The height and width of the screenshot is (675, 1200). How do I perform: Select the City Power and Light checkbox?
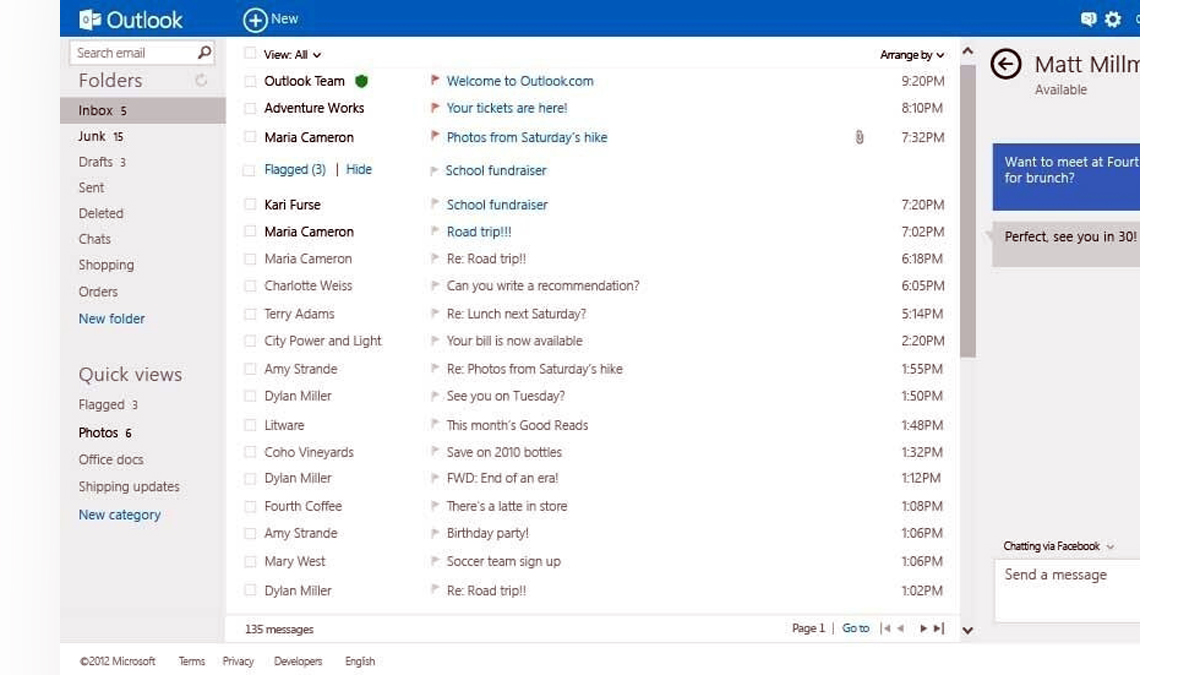coord(250,341)
